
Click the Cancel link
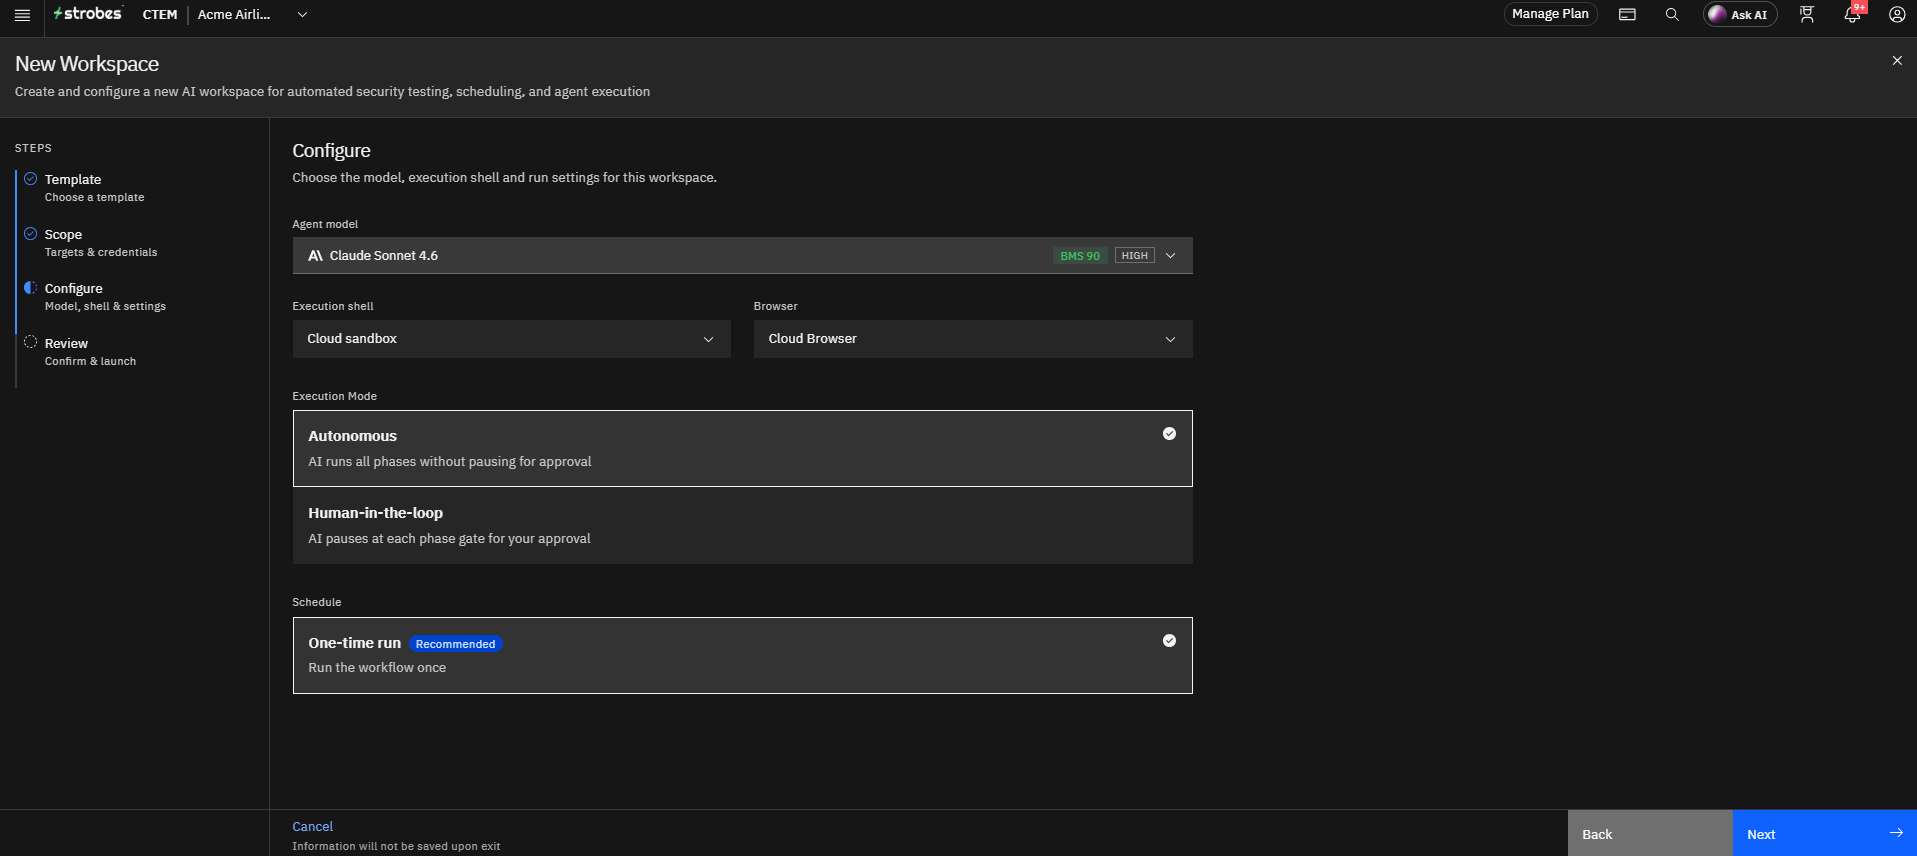click(x=312, y=827)
